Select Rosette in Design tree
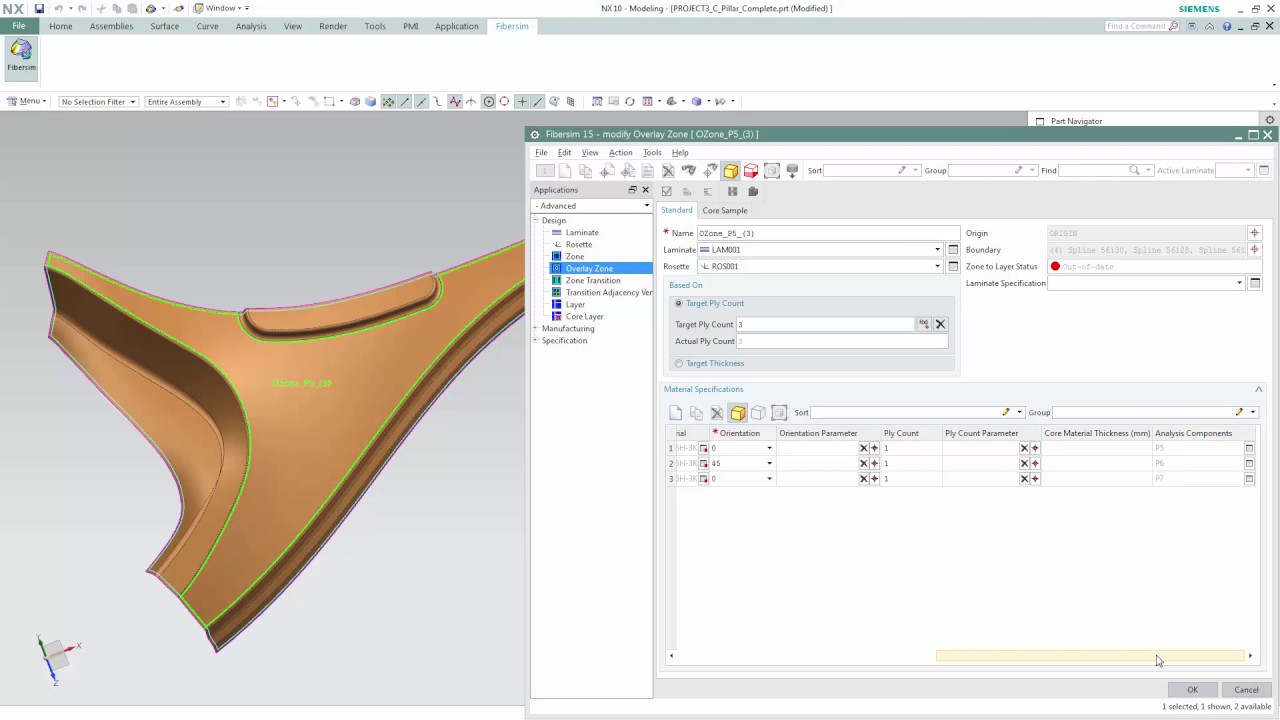 579,244
